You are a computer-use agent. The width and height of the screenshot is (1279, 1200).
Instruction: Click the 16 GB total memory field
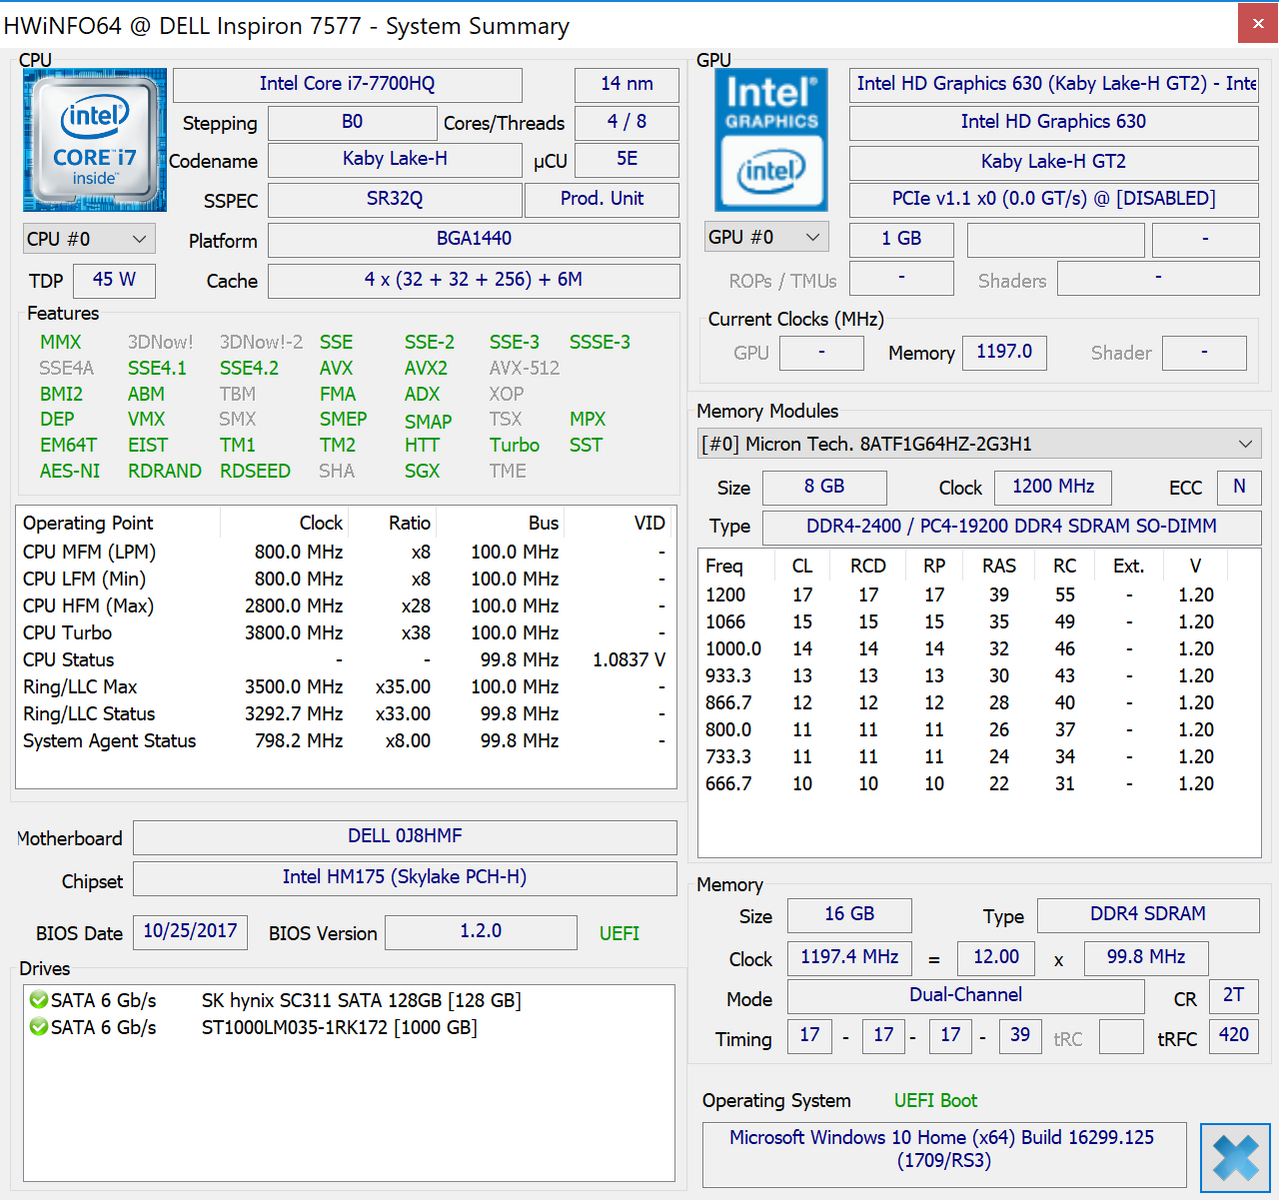coord(850,915)
